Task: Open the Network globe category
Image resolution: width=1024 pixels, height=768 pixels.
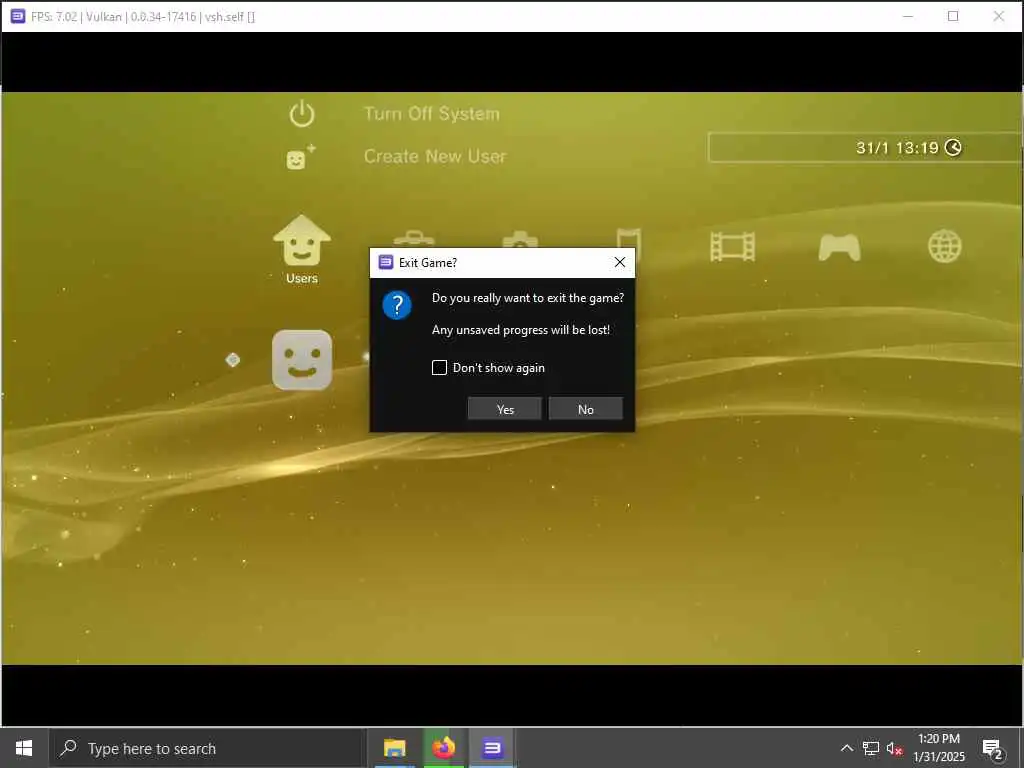Action: (944, 247)
